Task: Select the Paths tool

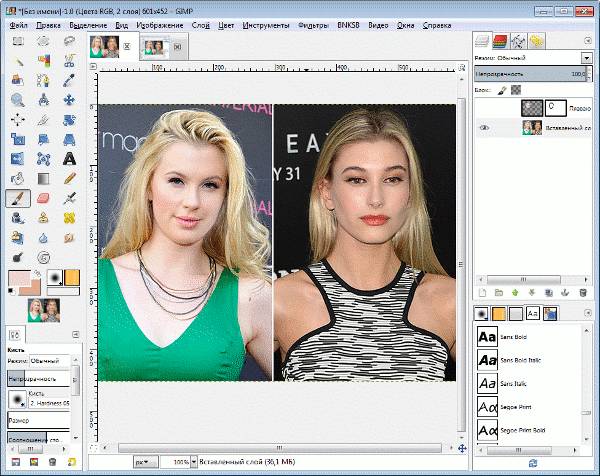Action: (43, 80)
